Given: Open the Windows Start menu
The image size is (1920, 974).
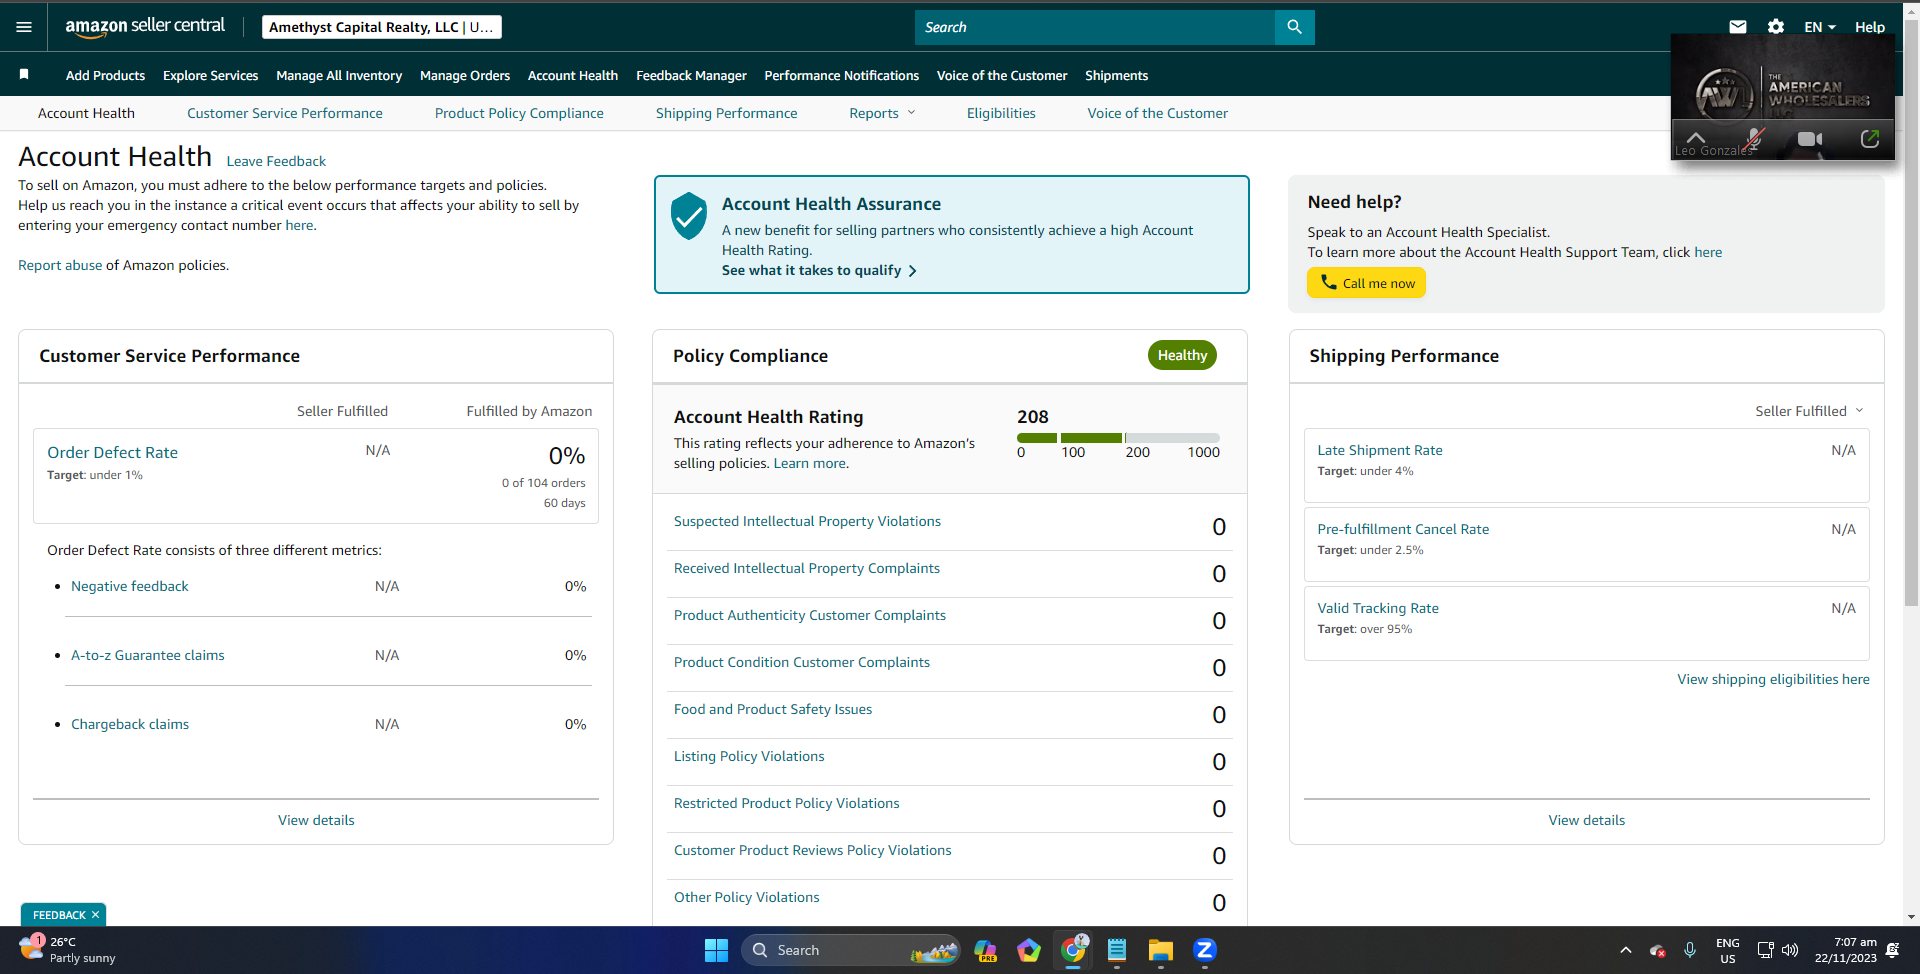Looking at the screenshot, I should pos(716,950).
